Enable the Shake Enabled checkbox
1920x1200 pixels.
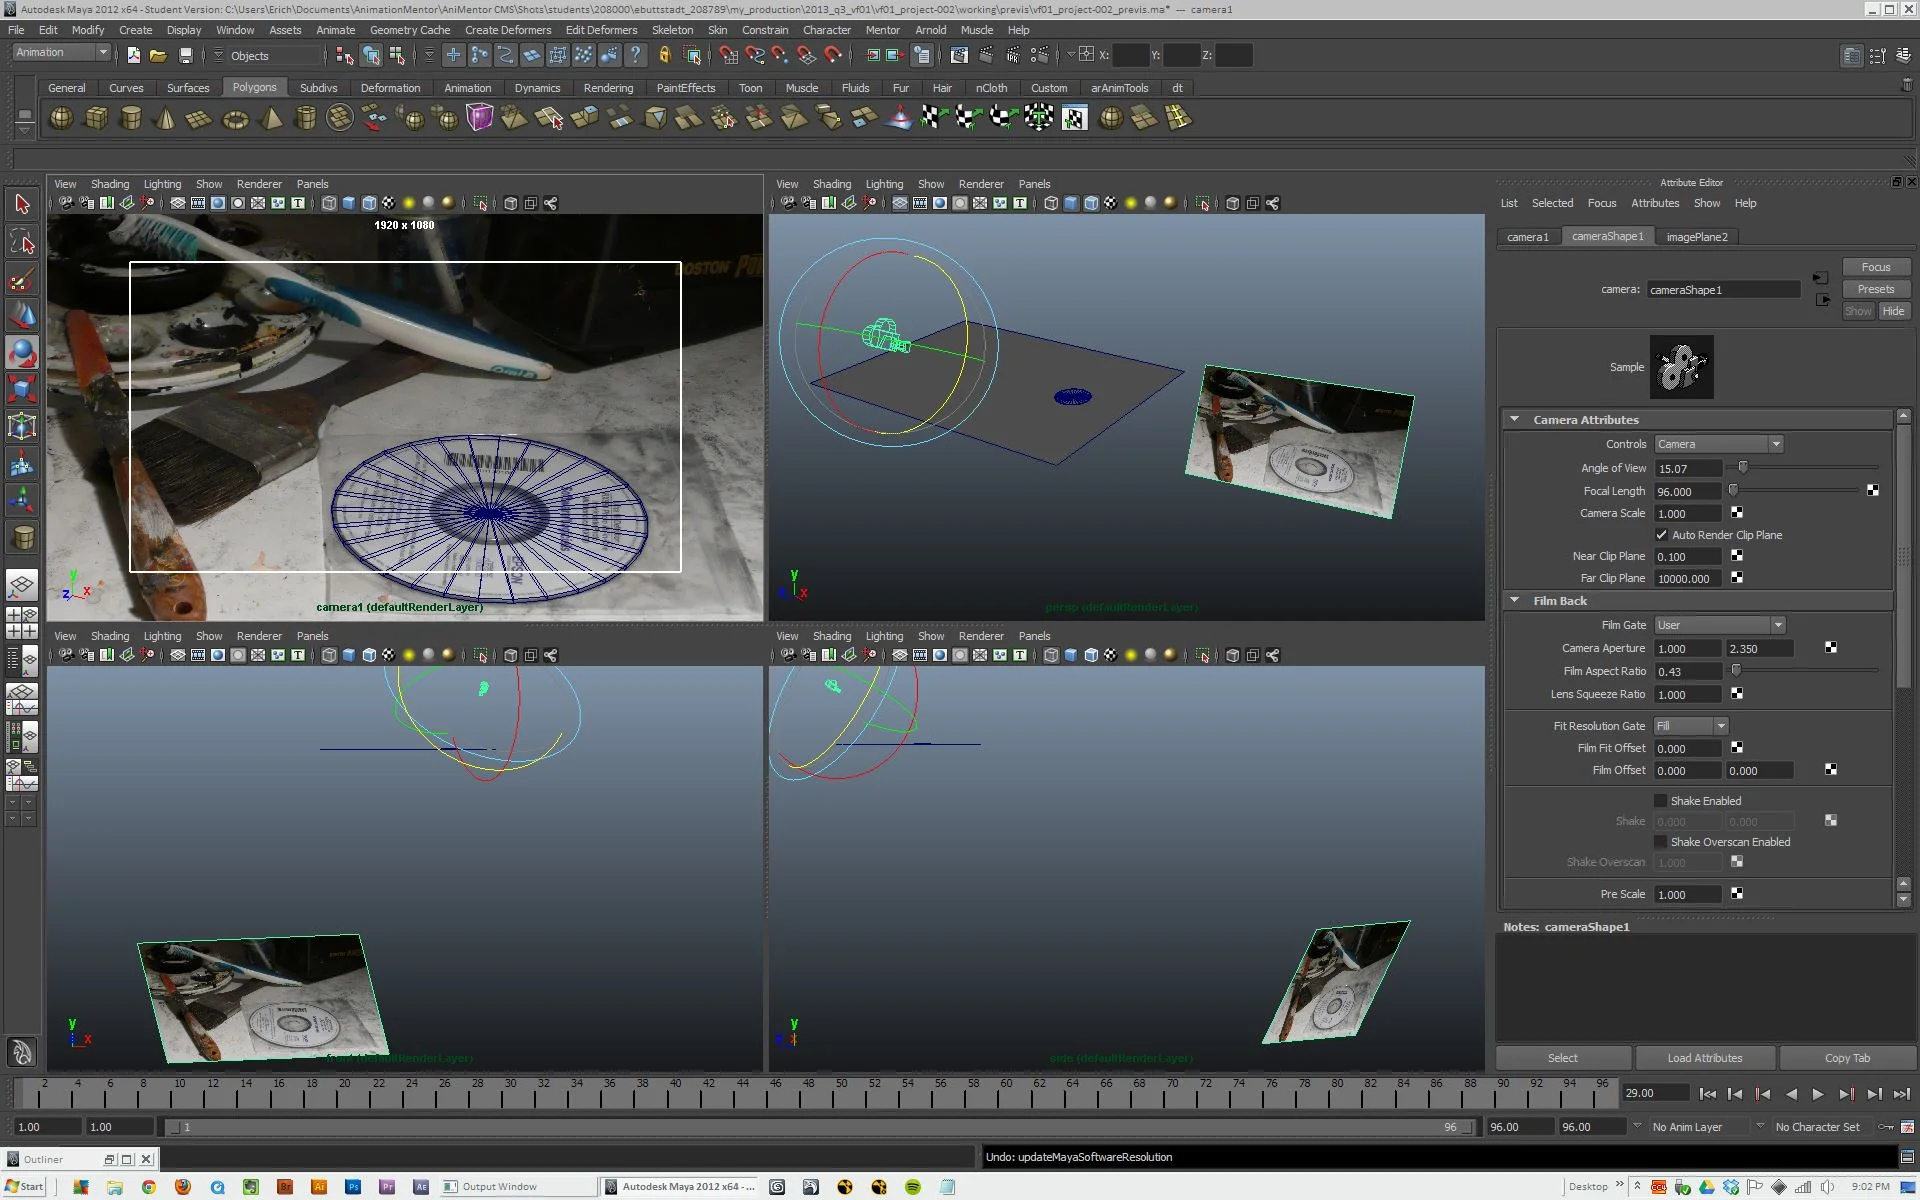1661,800
